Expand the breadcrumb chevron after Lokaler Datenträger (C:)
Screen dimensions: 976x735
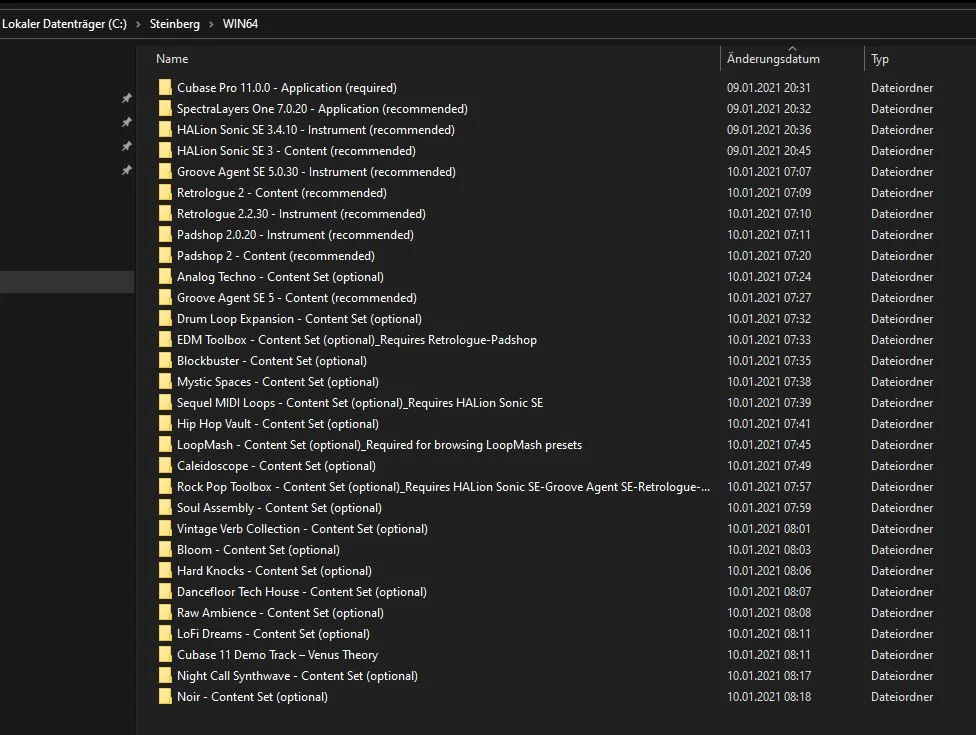(x=138, y=24)
